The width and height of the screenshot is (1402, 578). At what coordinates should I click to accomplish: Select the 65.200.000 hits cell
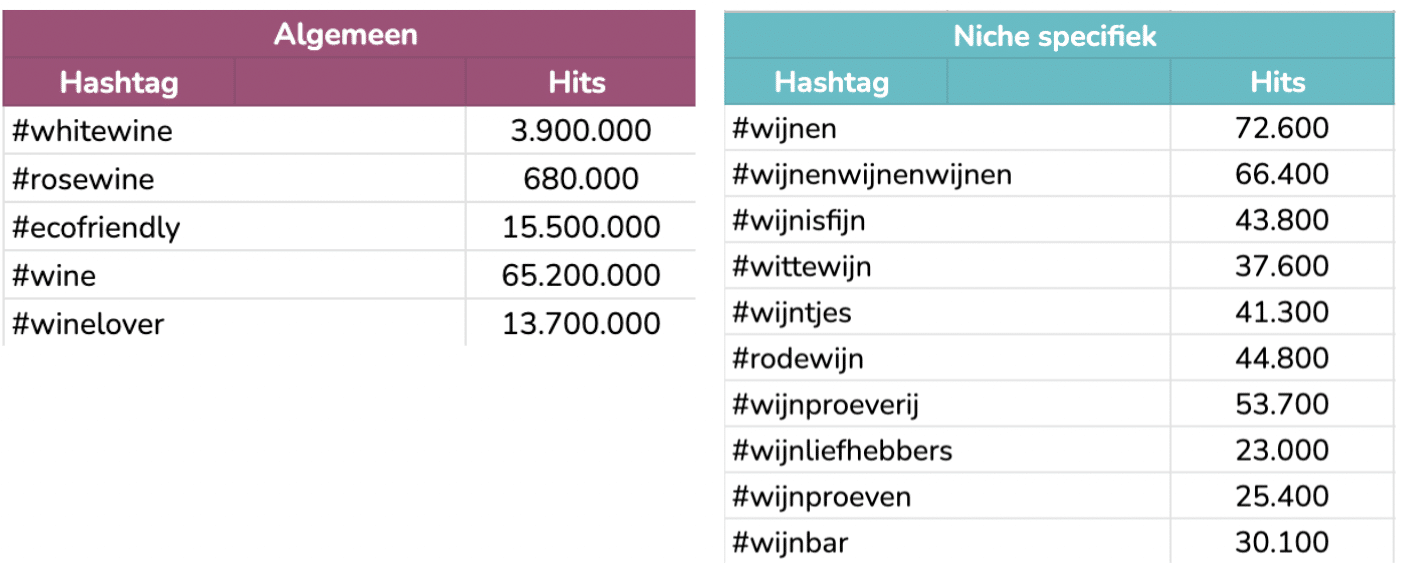click(x=580, y=275)
